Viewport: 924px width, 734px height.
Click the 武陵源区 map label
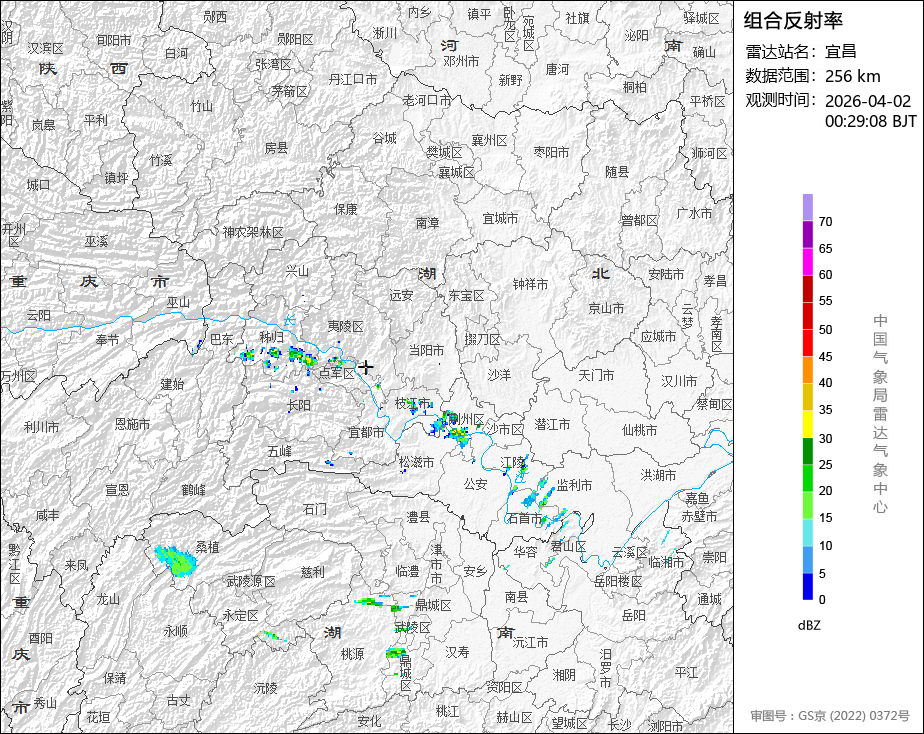(x=251, y=581)
